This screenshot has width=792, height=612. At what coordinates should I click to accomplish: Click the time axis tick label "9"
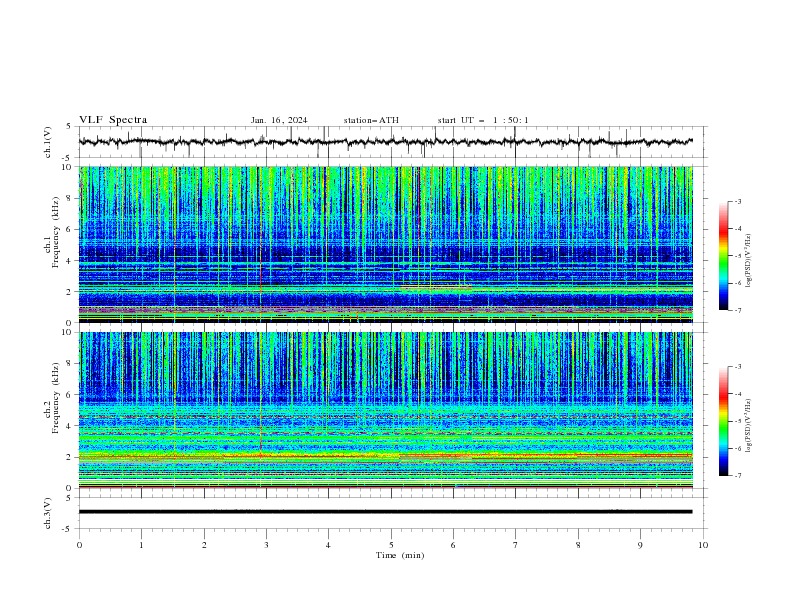[640, 545]
